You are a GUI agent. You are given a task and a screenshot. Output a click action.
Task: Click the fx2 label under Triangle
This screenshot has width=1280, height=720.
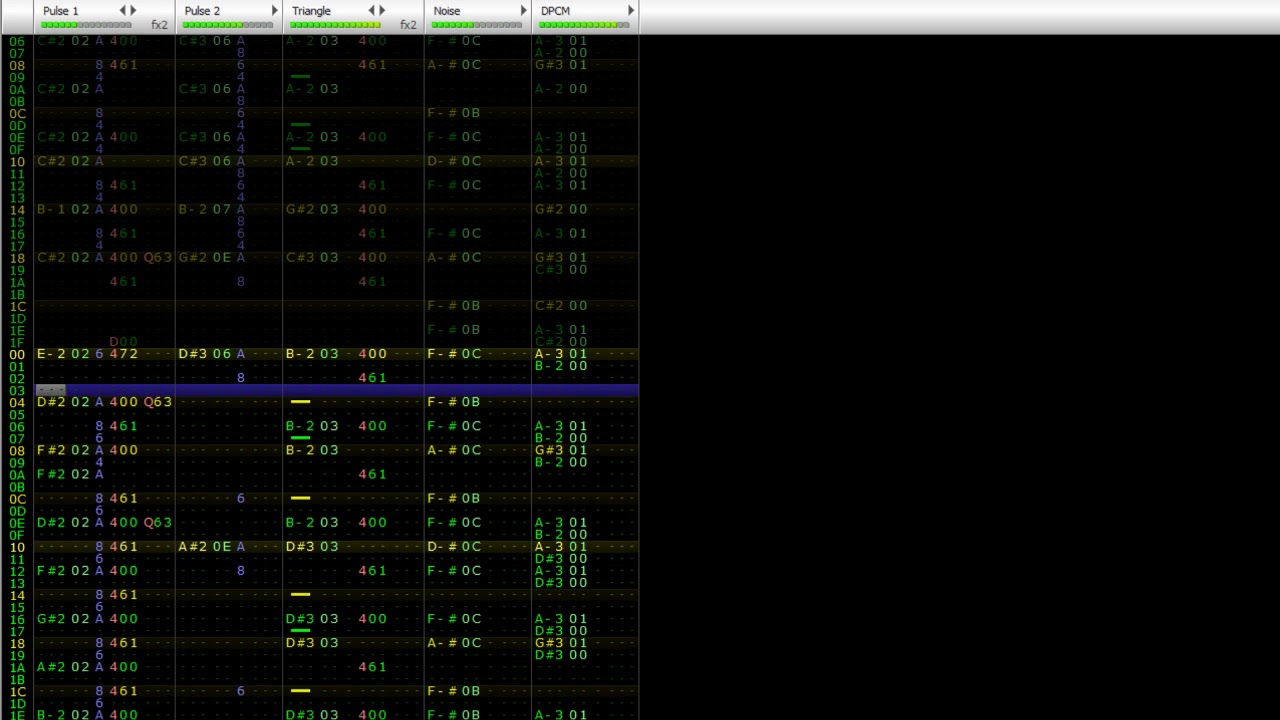tap(407, 25)
